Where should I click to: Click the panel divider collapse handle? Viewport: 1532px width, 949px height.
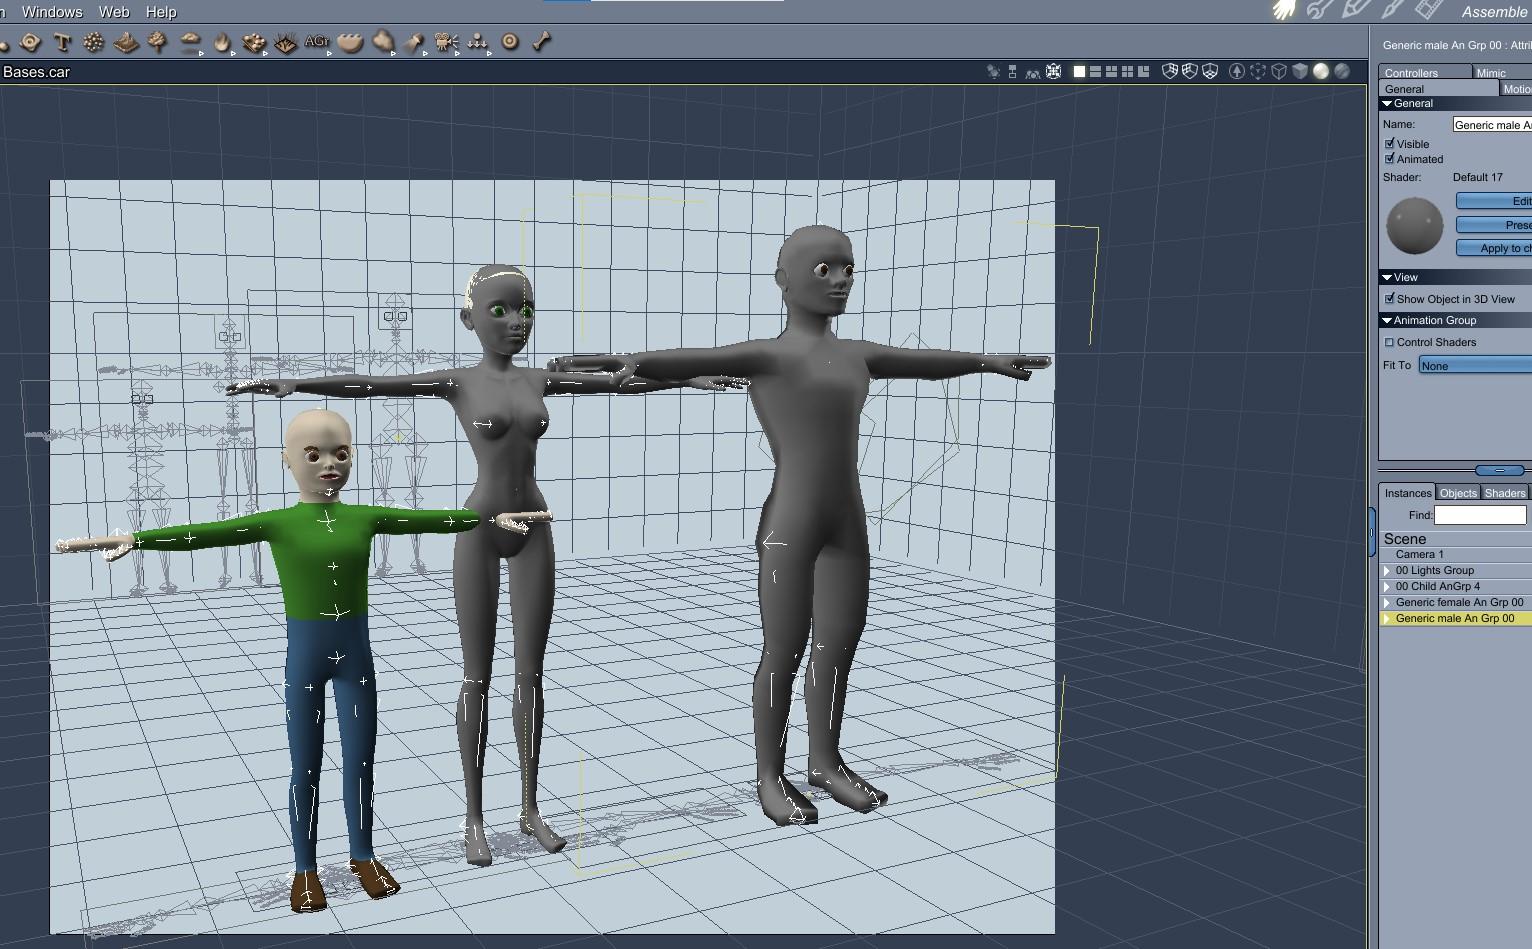pyautogui.click(x=1499, y=470)
